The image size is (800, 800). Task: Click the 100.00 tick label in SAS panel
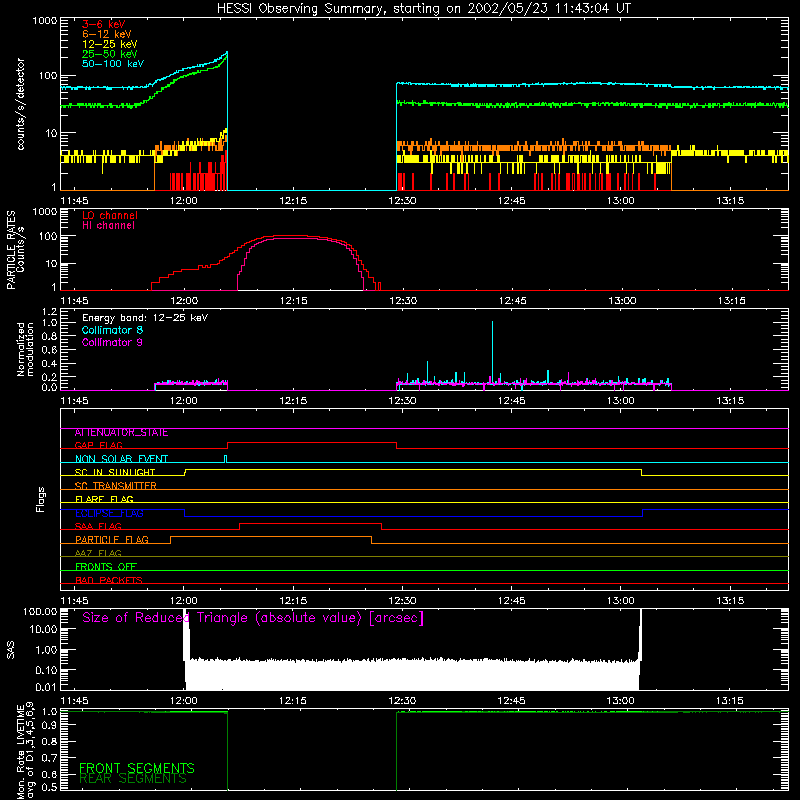40,612
